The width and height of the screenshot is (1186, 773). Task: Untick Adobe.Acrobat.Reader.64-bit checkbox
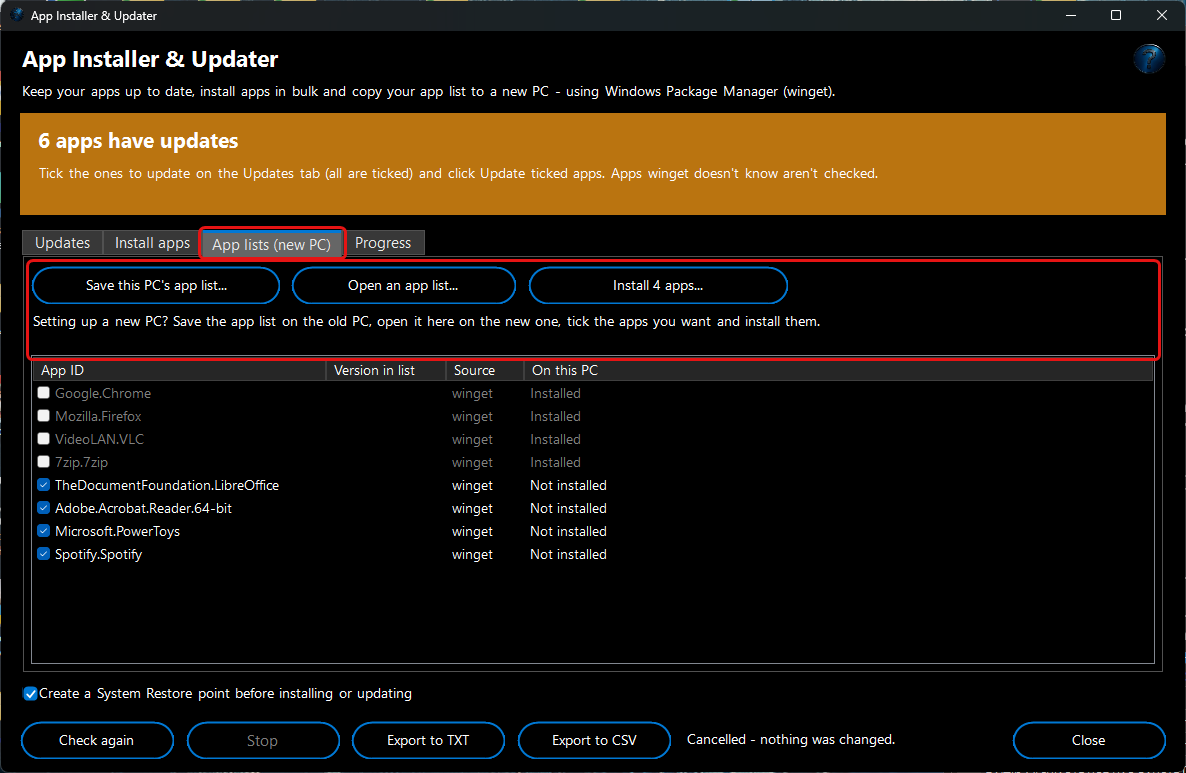(x=44, y=508)
